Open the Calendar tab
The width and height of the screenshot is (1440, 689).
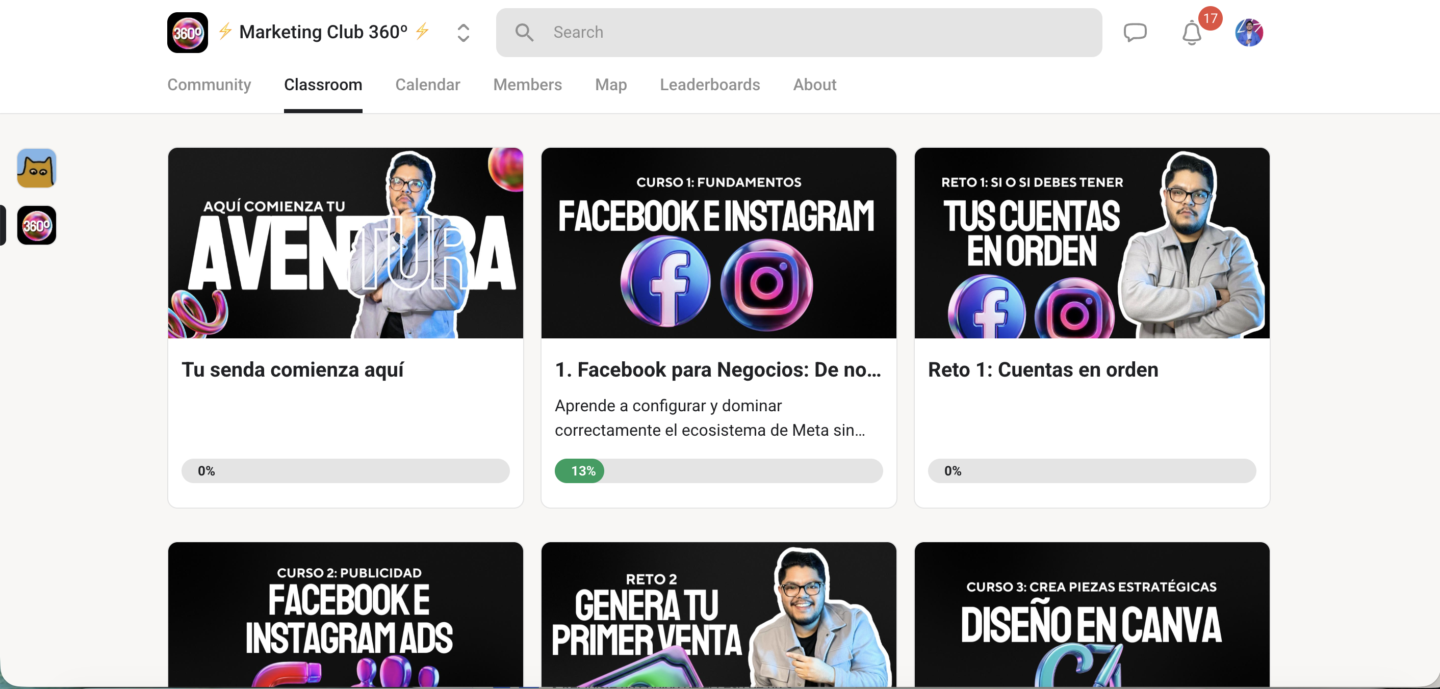pos(428,85)
